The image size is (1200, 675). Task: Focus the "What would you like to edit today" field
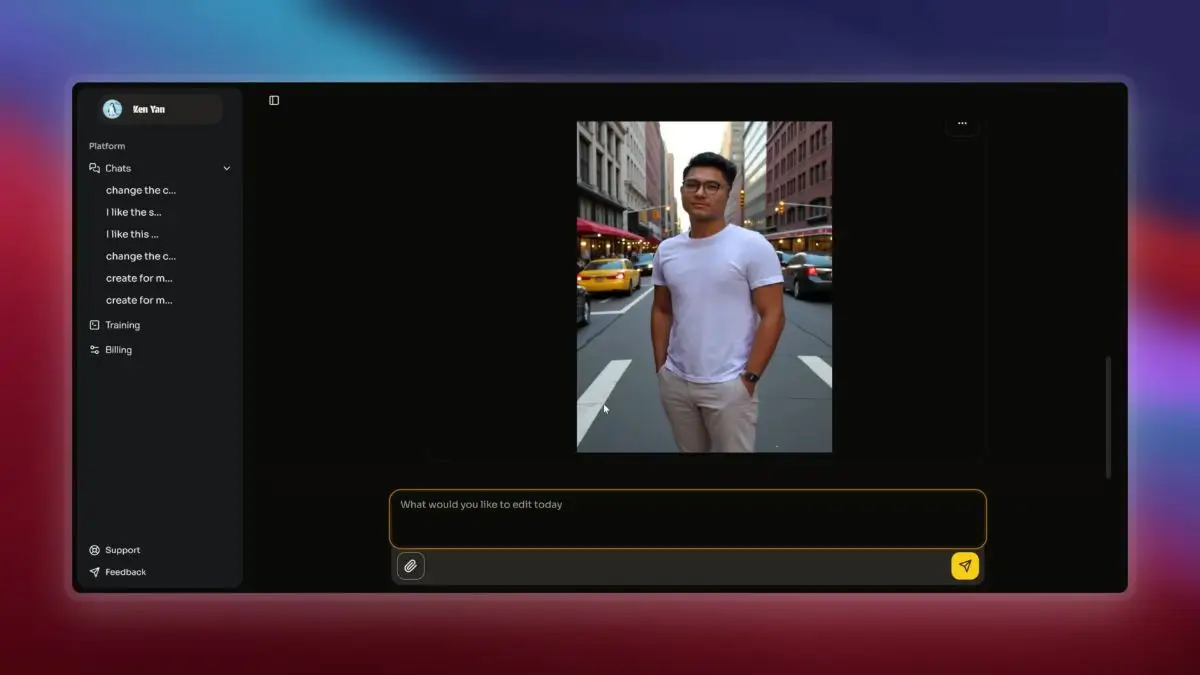687,518
